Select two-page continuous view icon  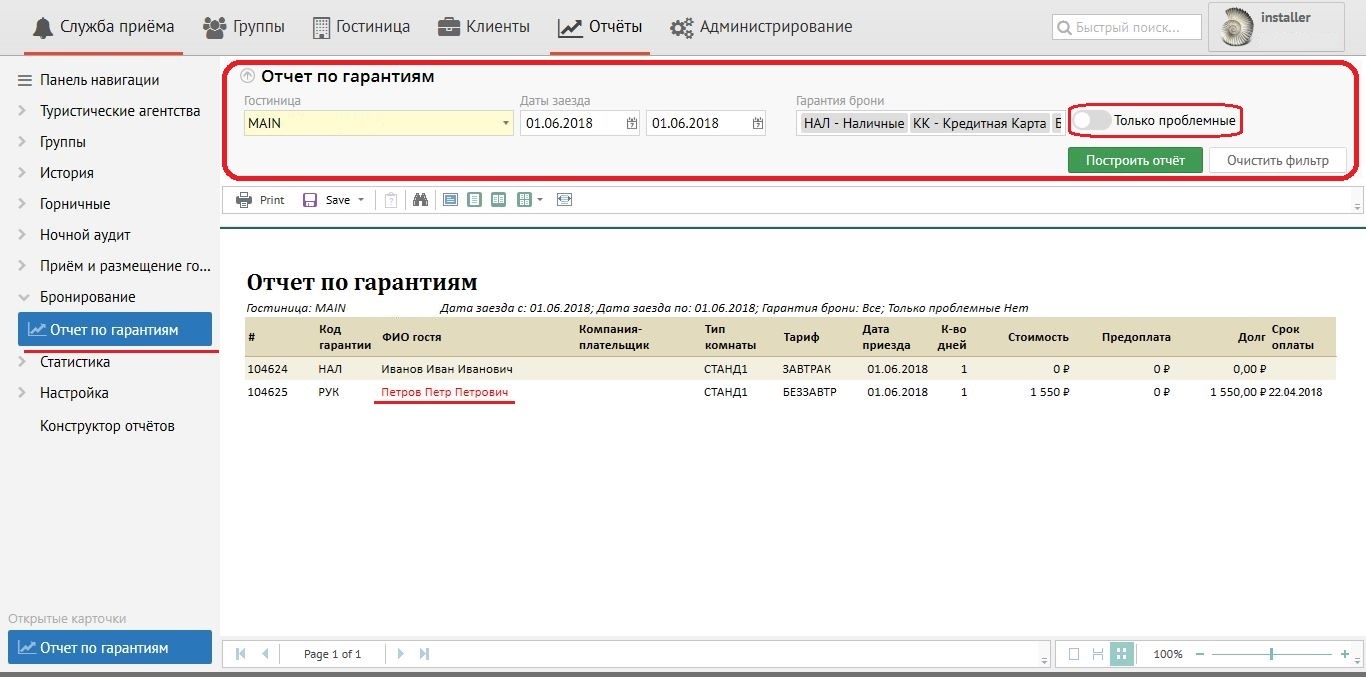tap(498, 200)
